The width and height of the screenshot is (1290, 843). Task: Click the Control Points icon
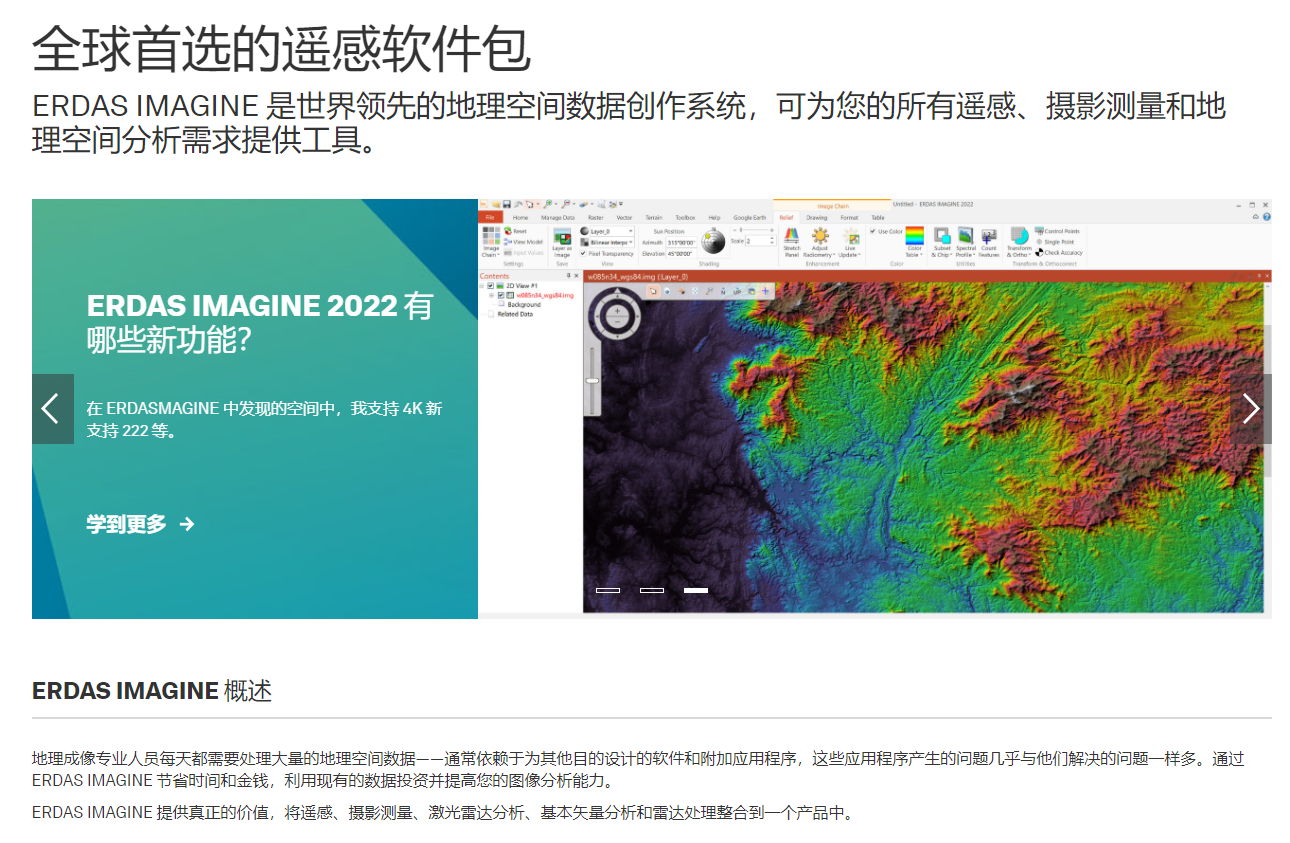pyautogui.click(x=1039, y=231)
